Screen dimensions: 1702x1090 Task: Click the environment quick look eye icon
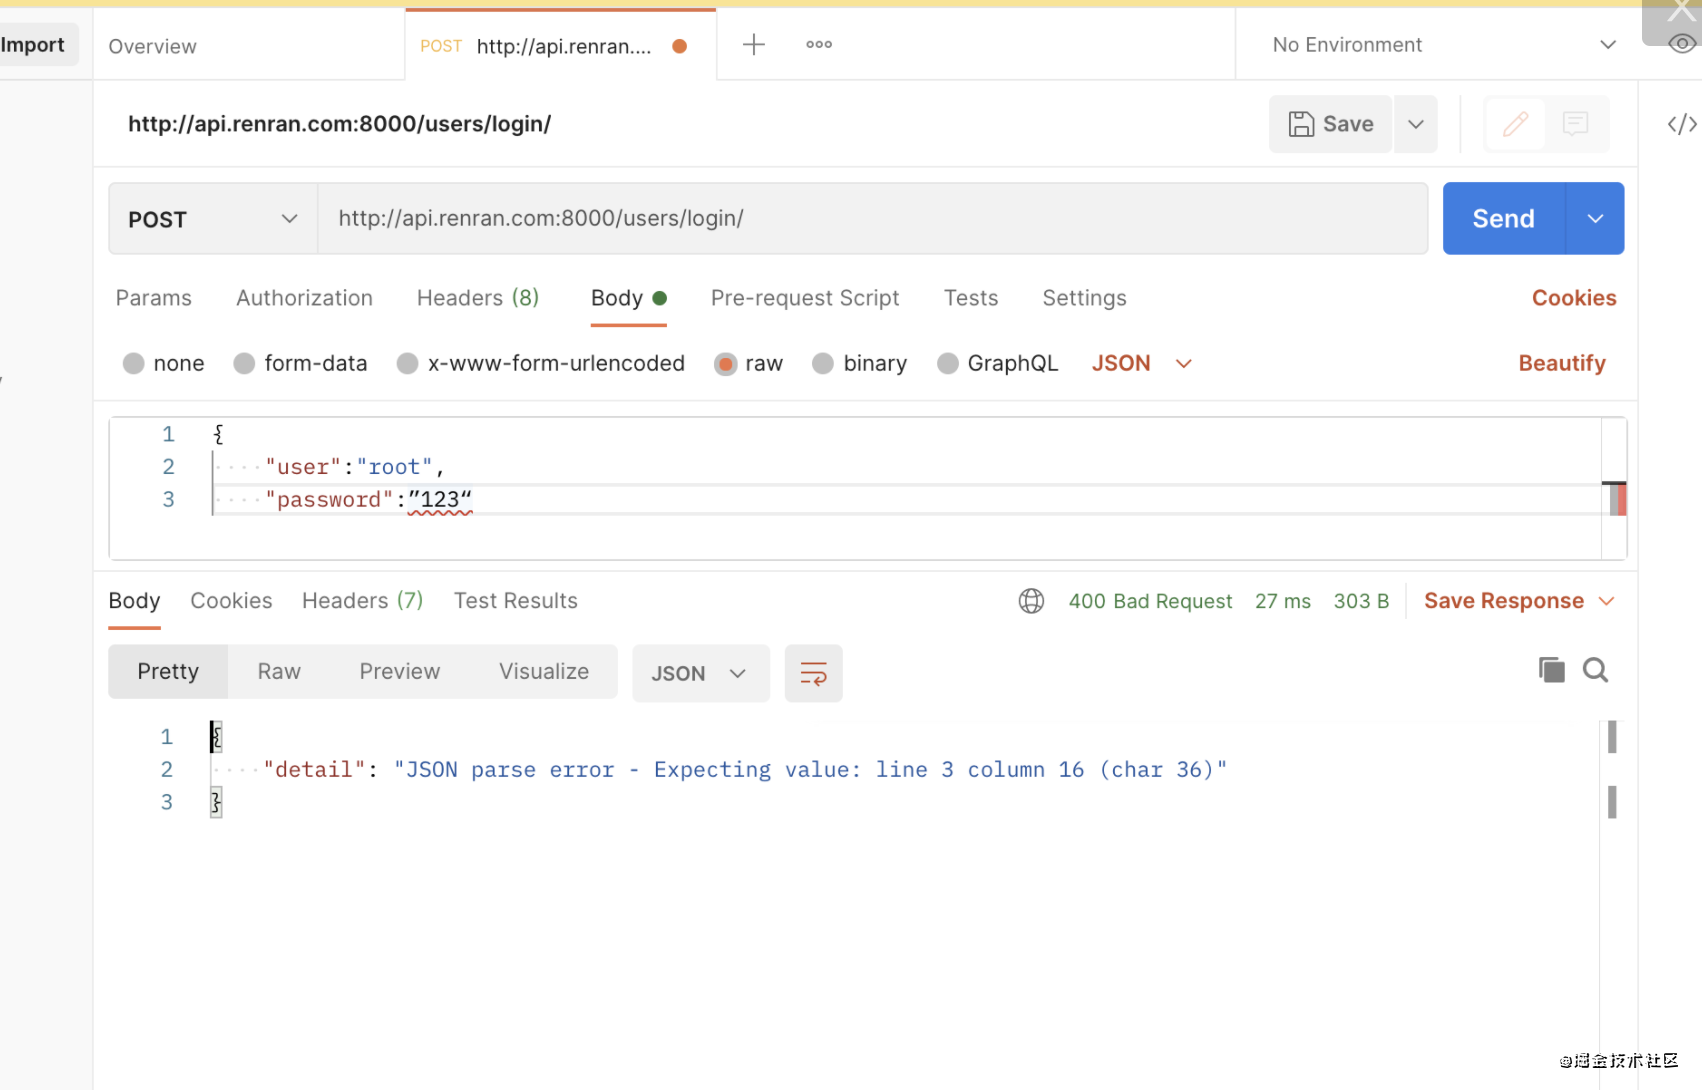tap(1682, 44)
